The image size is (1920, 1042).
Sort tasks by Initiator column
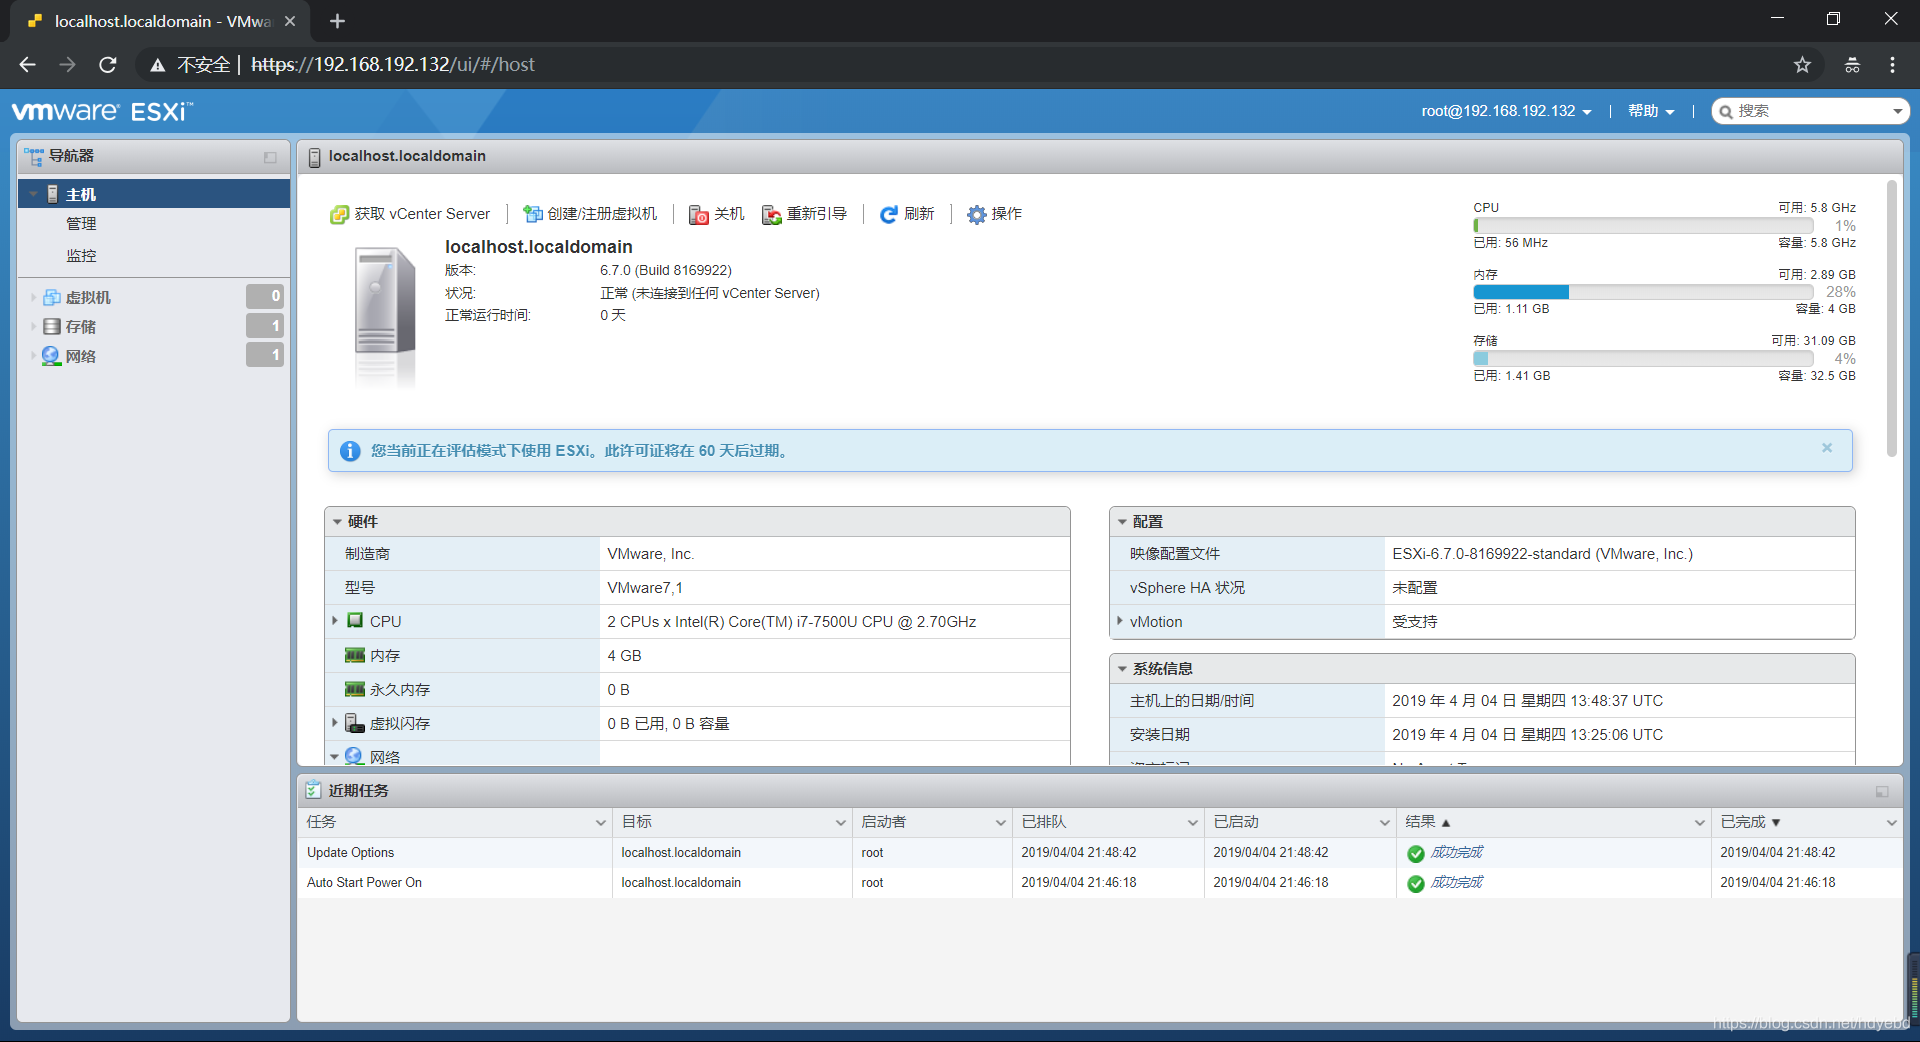point(884,822)
